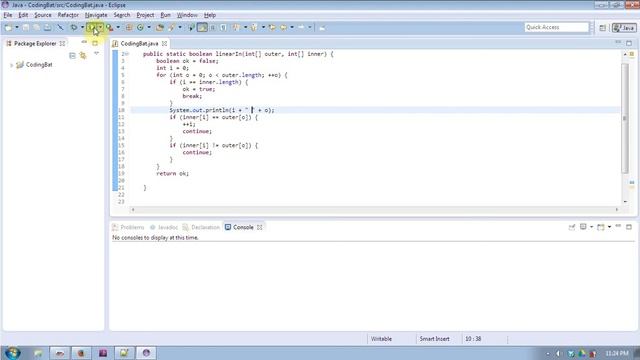Click the Search flashlight toolbar icon
Image resolution: width=640 pixels, height=360 pixels.
(172, 27)
